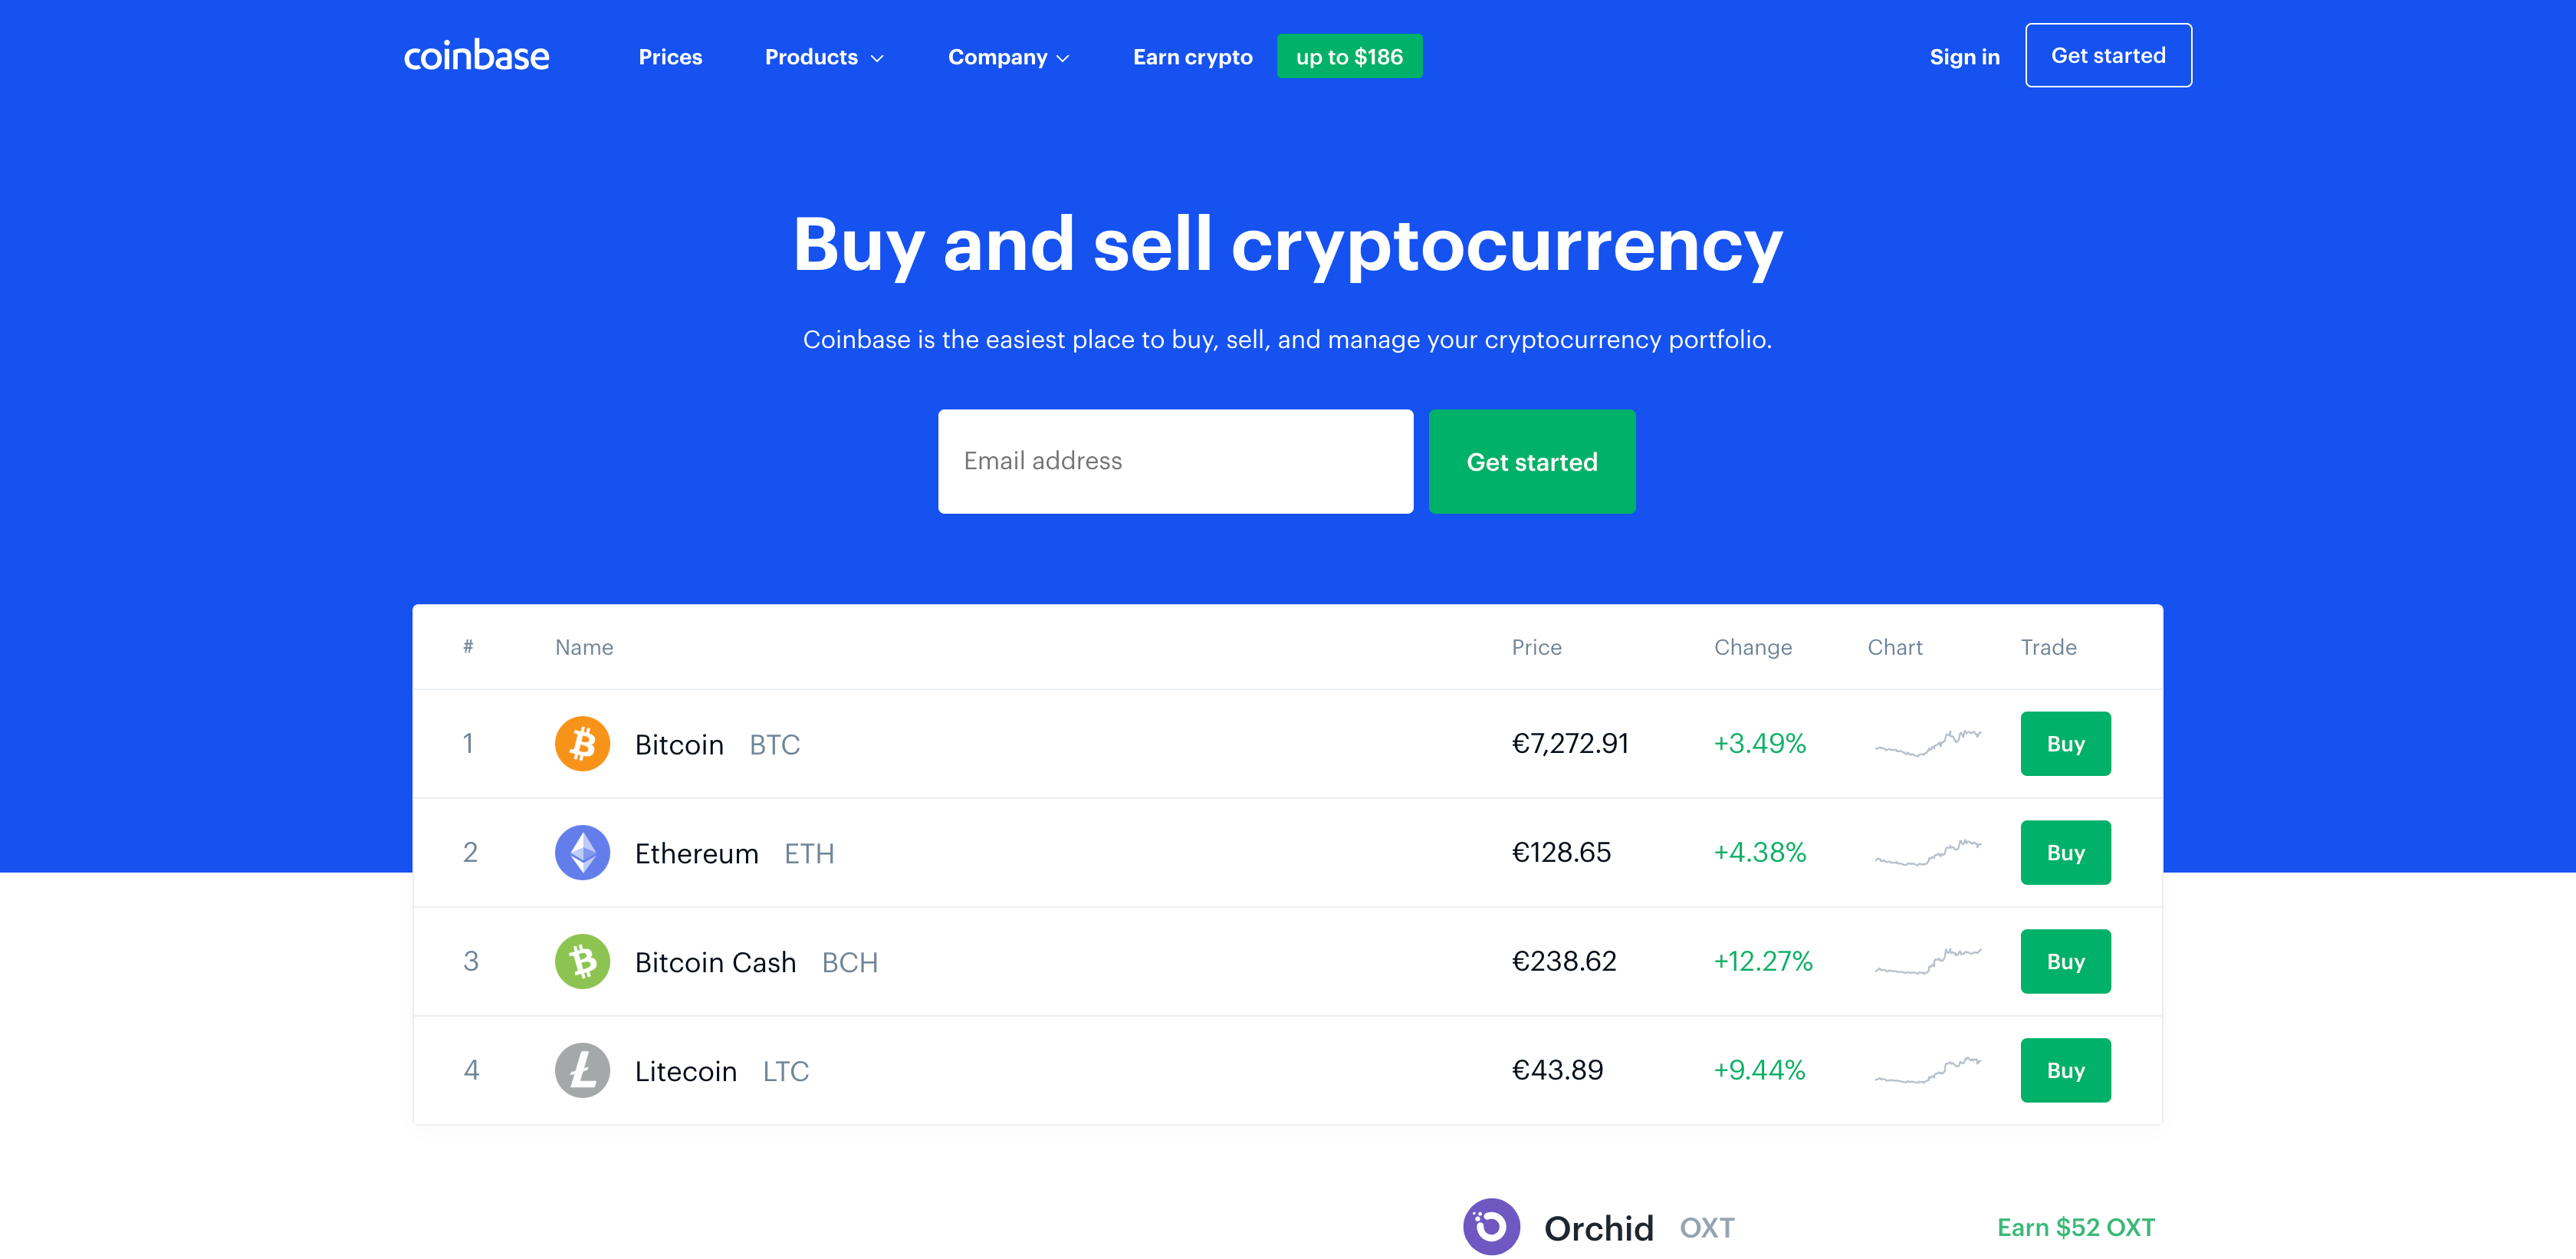Click the Bitcoin Cash green coin icon
The height and width of the screenshot is (1259, 2576).
pos(582,962)
